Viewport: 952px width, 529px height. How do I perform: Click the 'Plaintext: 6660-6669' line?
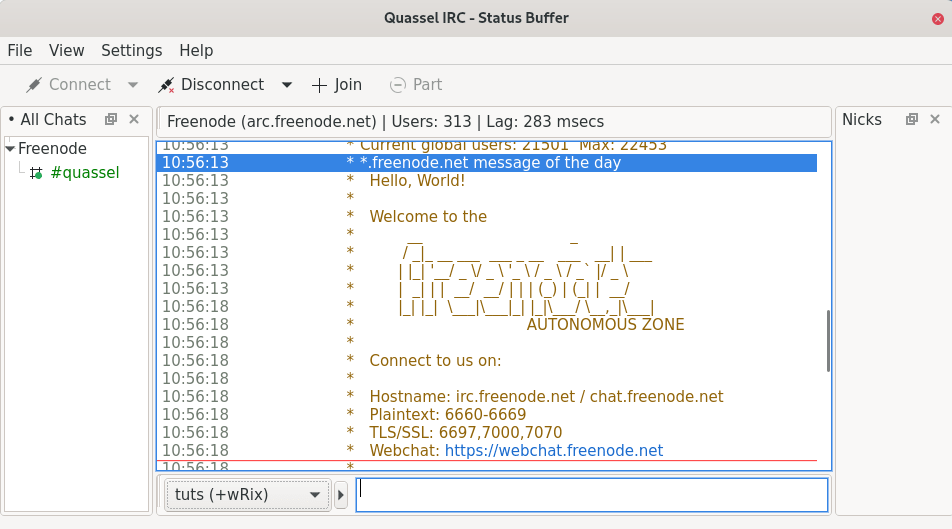[447, 414]
